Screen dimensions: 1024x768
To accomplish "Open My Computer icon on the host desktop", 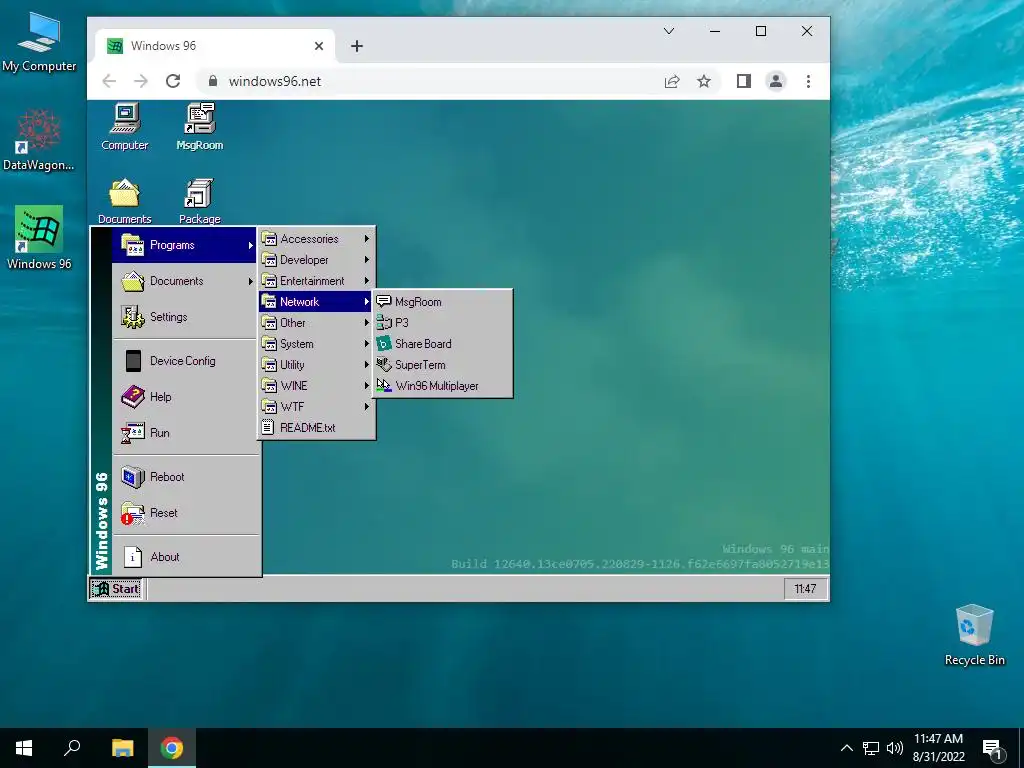I will (x=39, y=41).
